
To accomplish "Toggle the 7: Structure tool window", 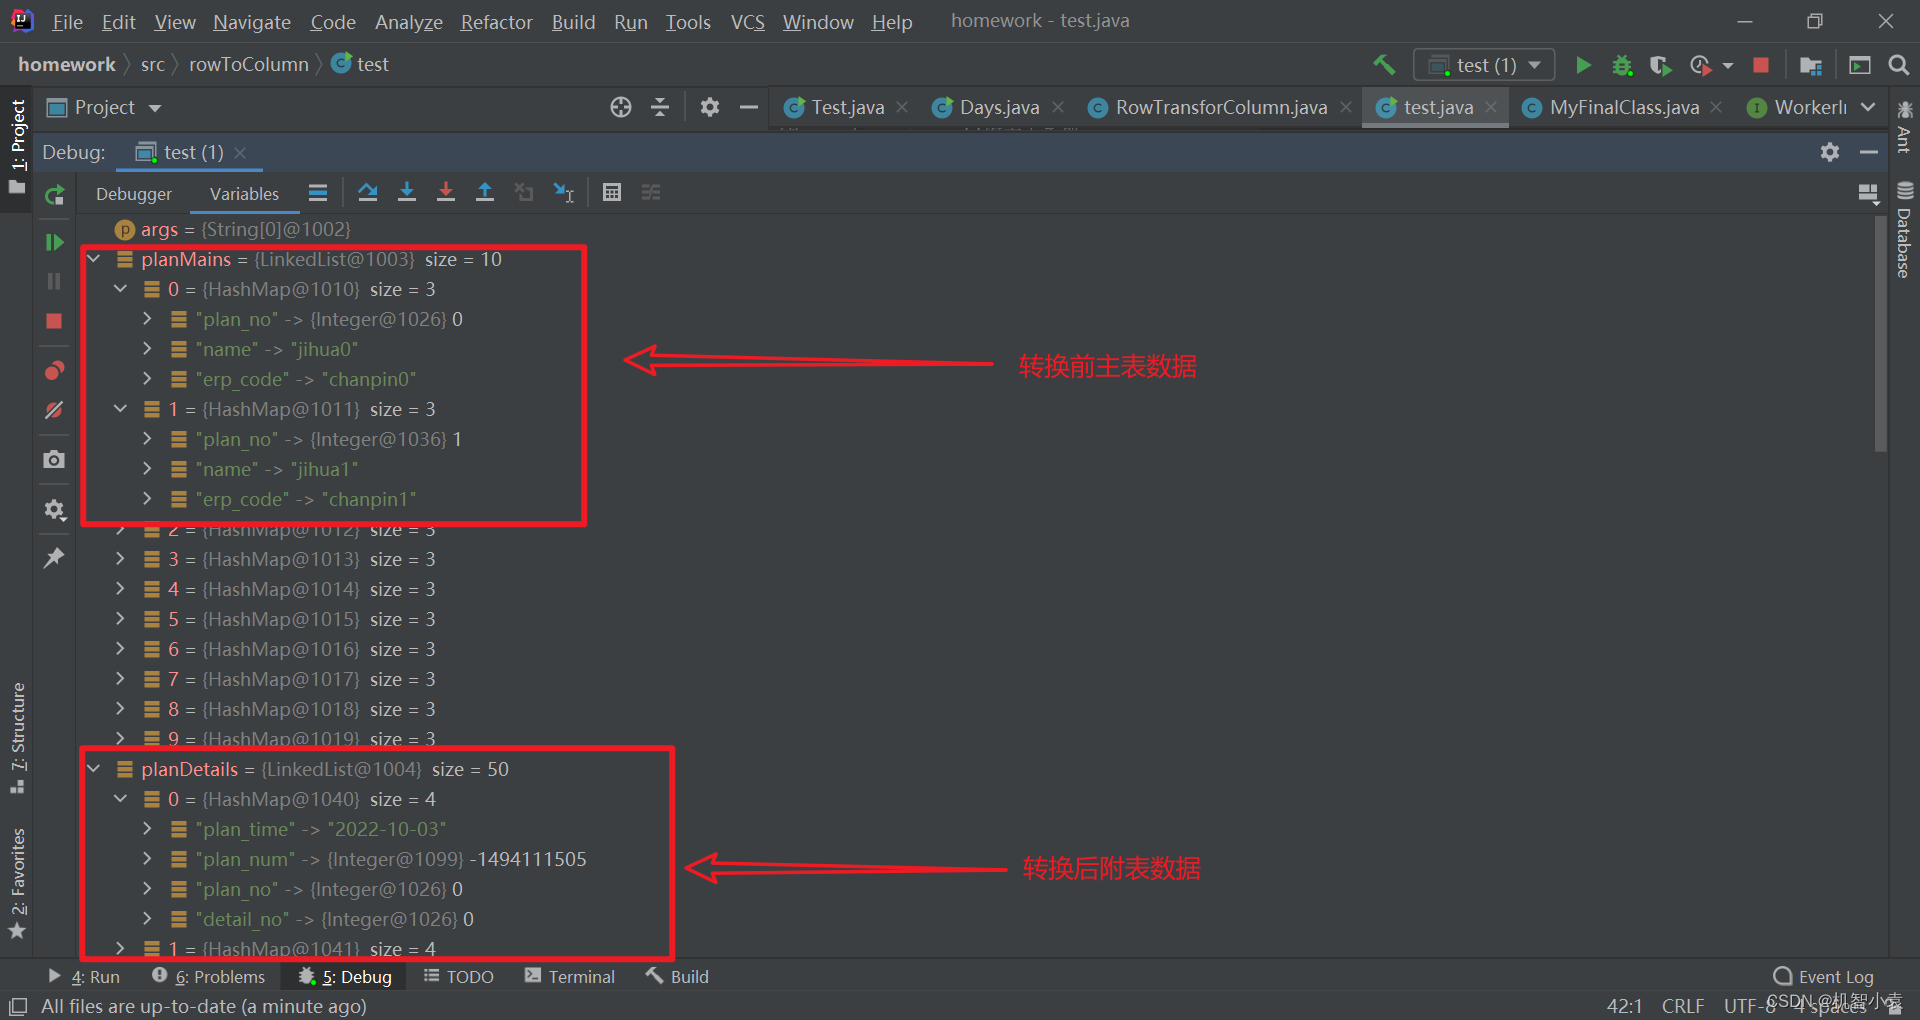I will point(18,738).
